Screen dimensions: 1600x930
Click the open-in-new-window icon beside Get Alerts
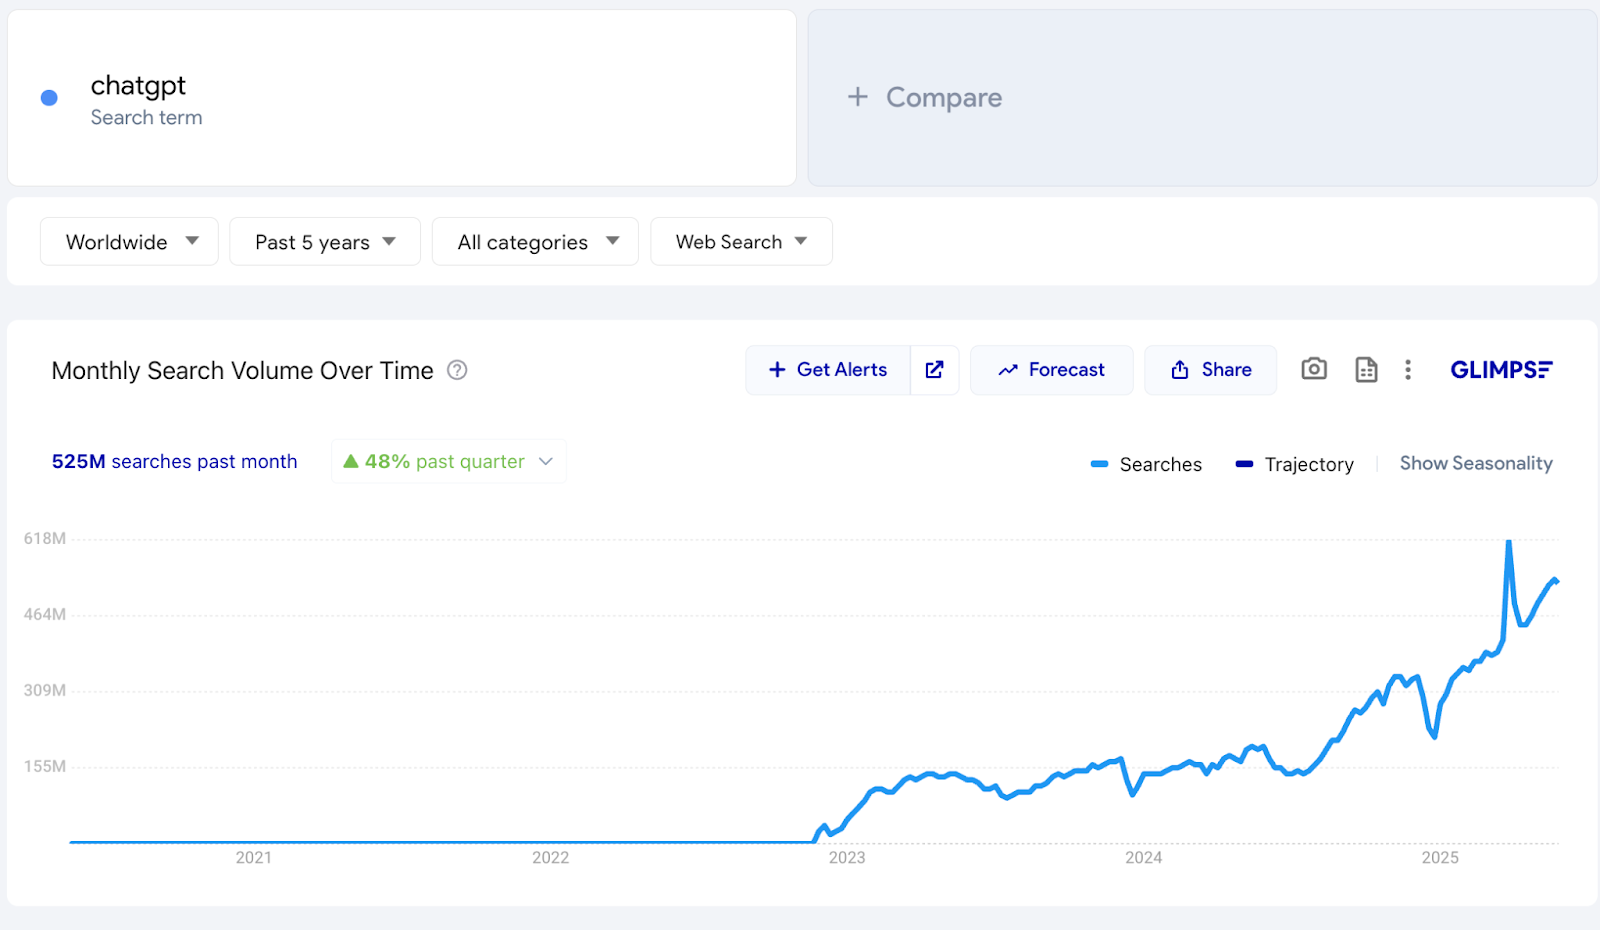click(934, 369)
